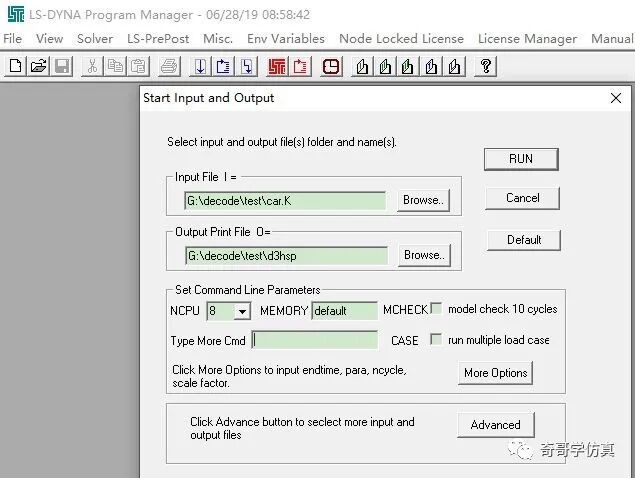Click the Type More Cmd field
Screen dimensions: 635x478
315,340
